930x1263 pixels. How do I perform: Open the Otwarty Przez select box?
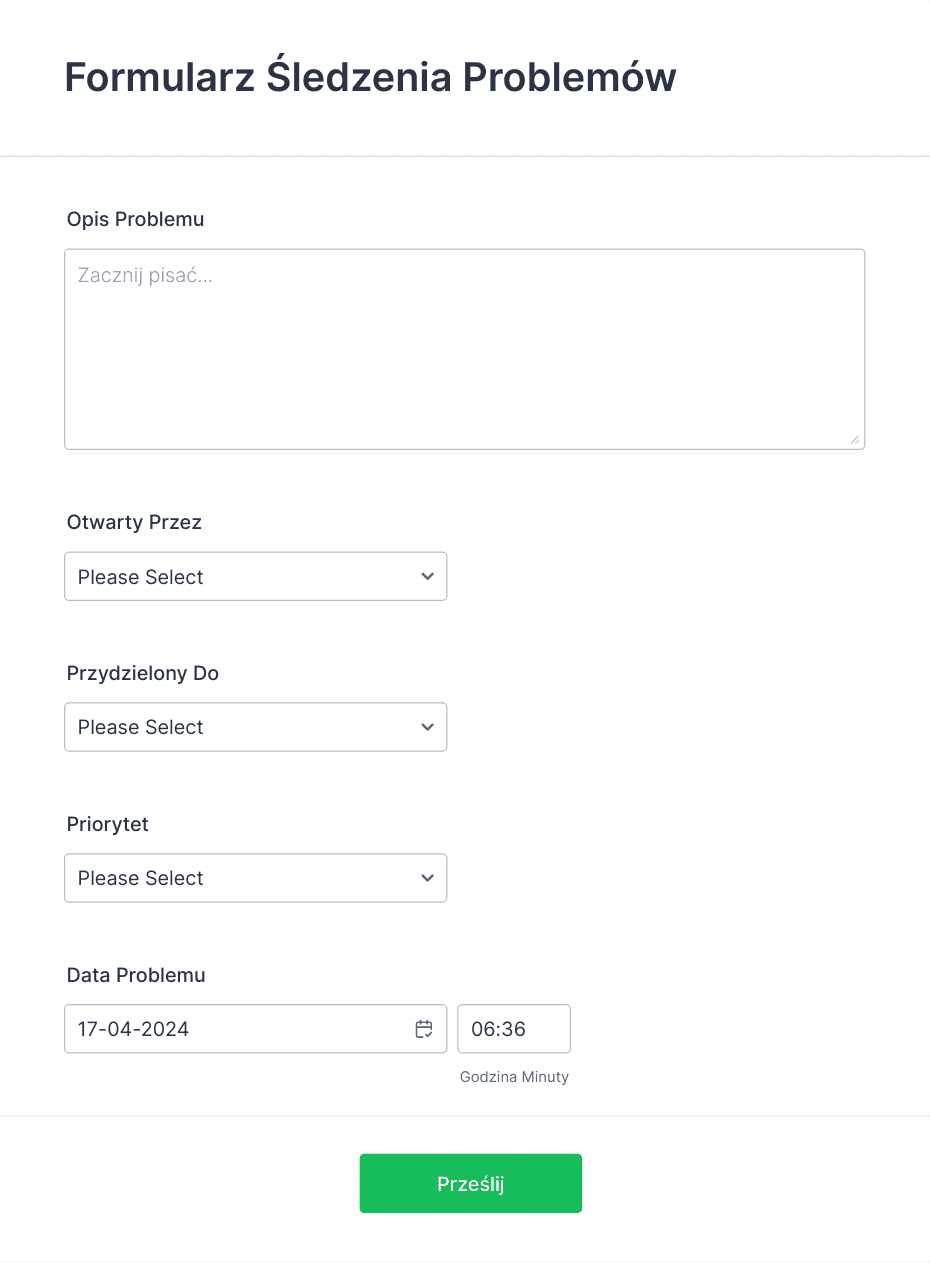(255, 577)
